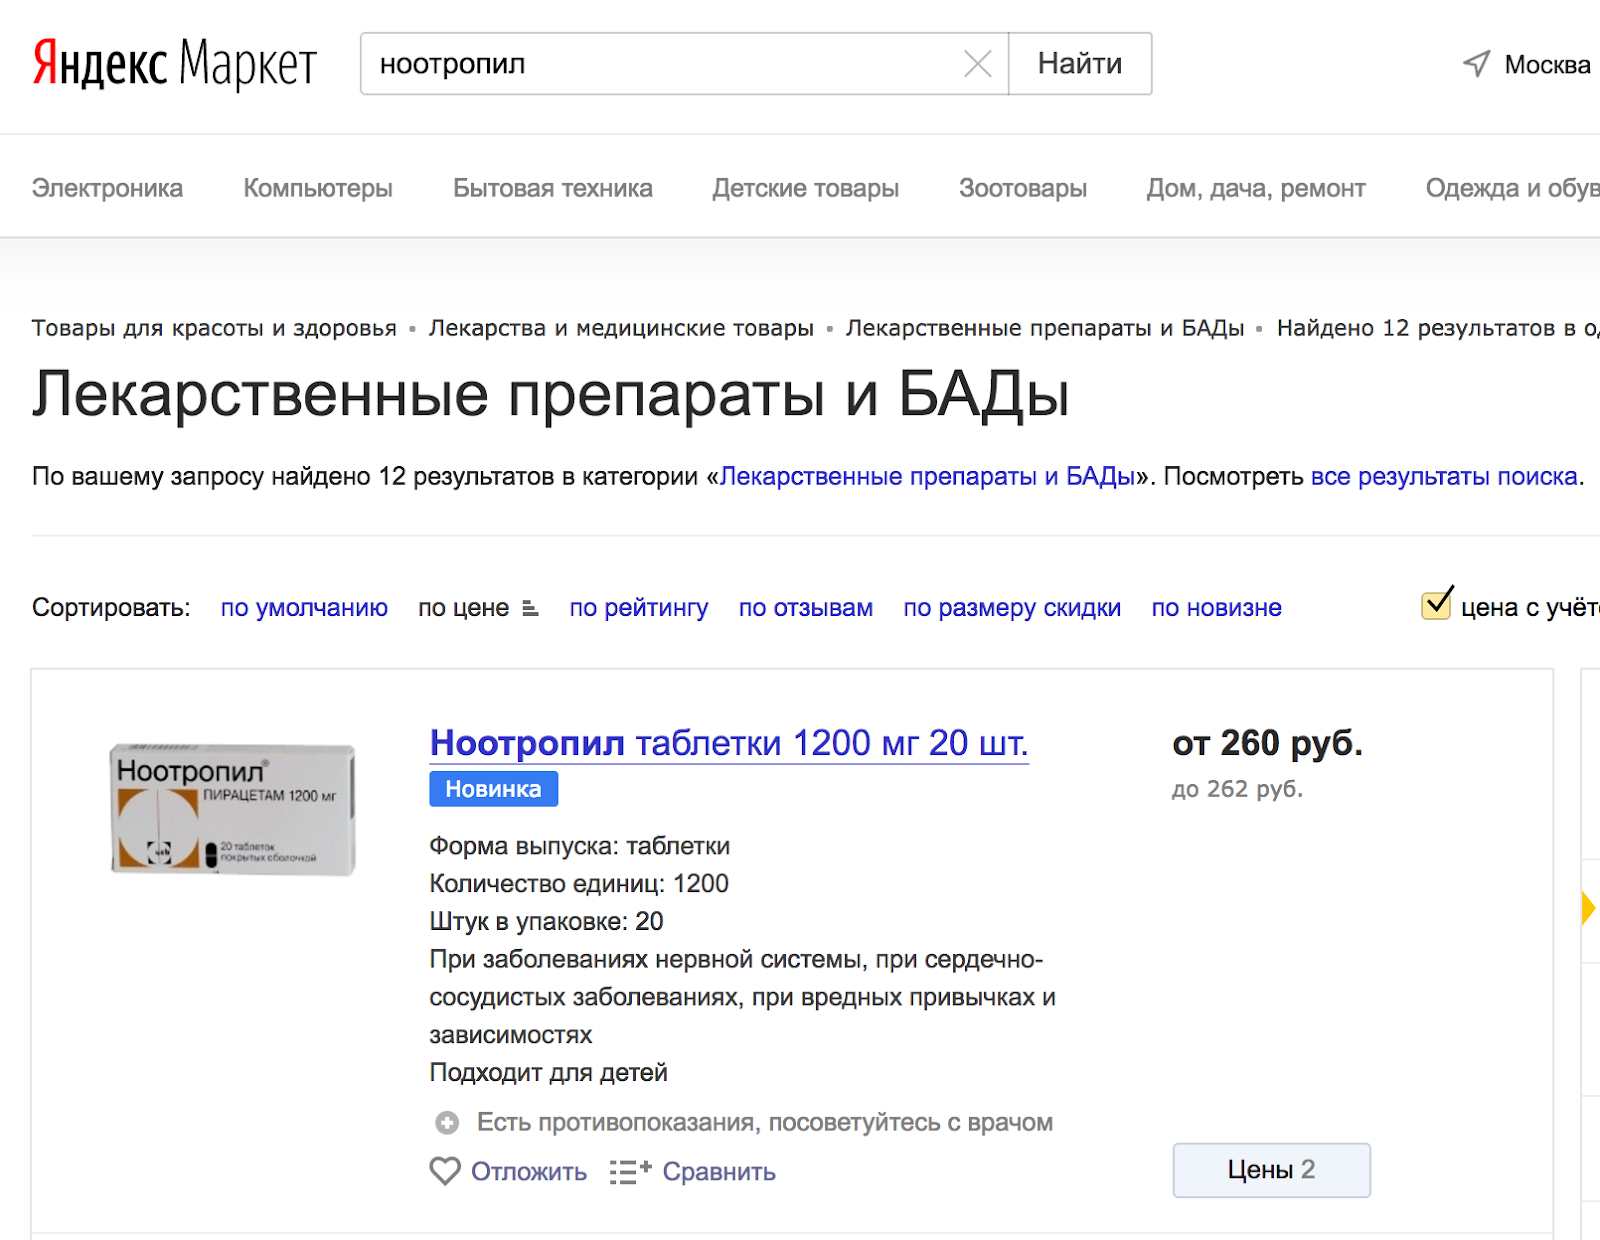Sort by по размеру скидки

pyautogui.click(x=1012, y=608)
